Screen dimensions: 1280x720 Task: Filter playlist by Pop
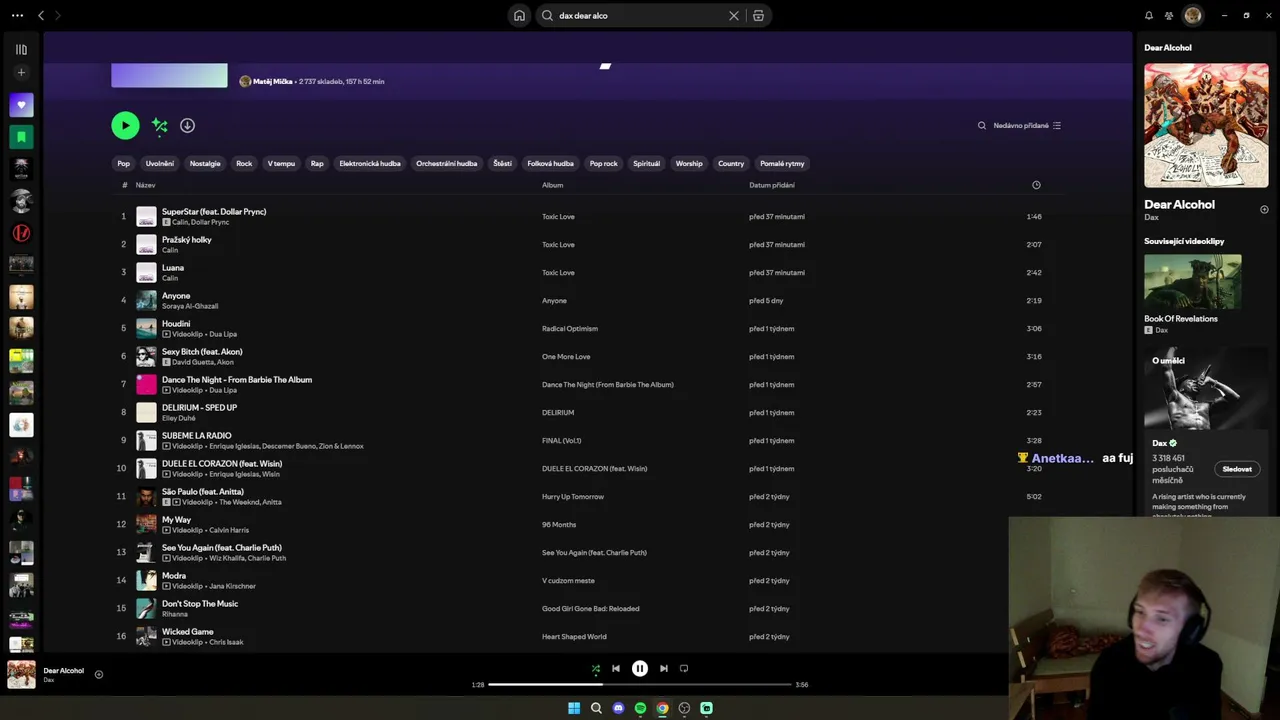tap(124, 163)
